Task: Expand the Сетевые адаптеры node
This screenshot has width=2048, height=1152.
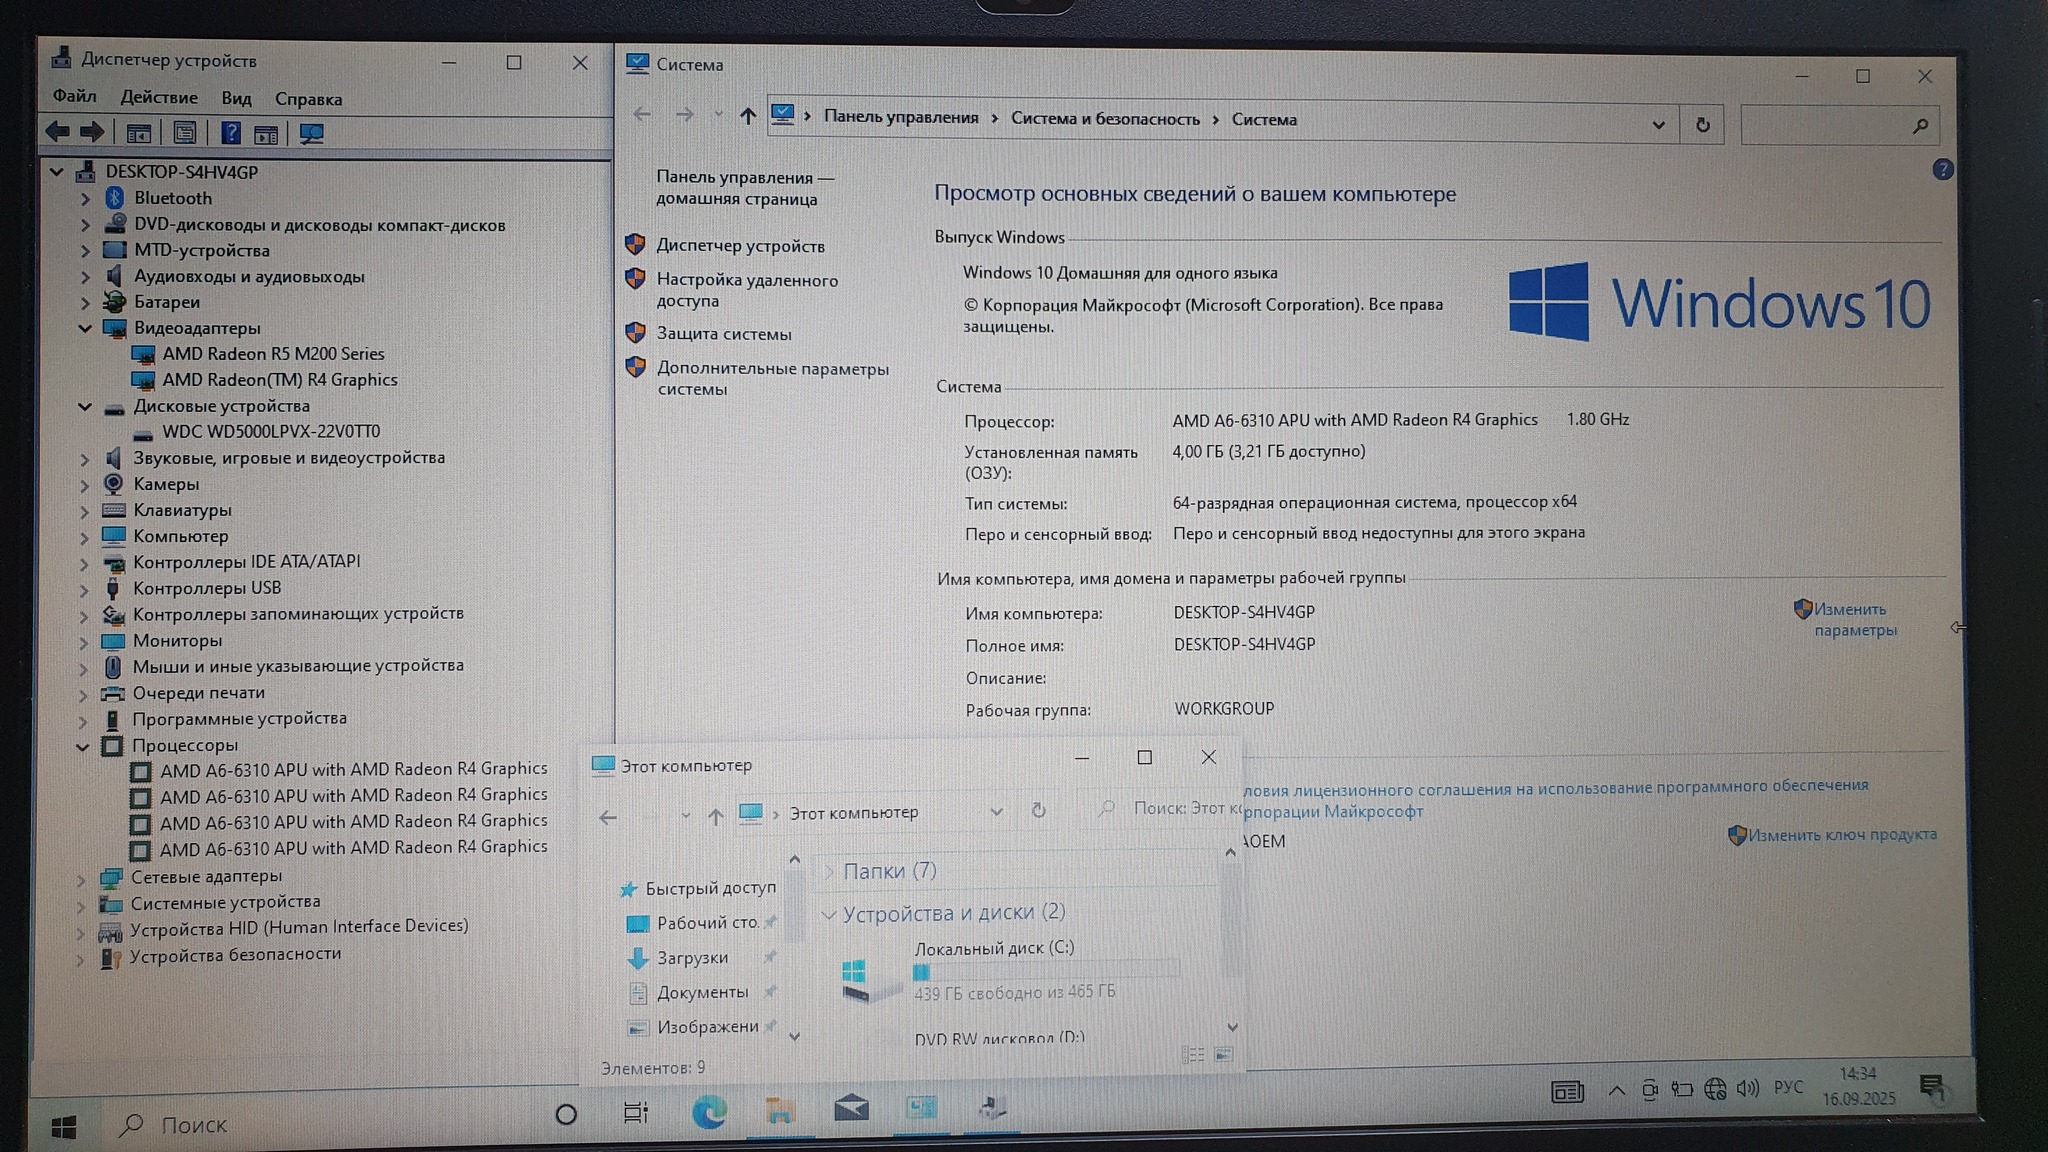Action: pyautogui.click(x=81, y=878)
